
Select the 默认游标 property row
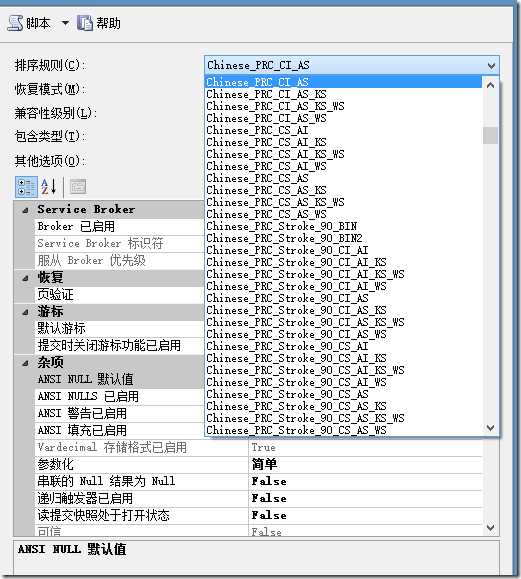pos(120,329)
